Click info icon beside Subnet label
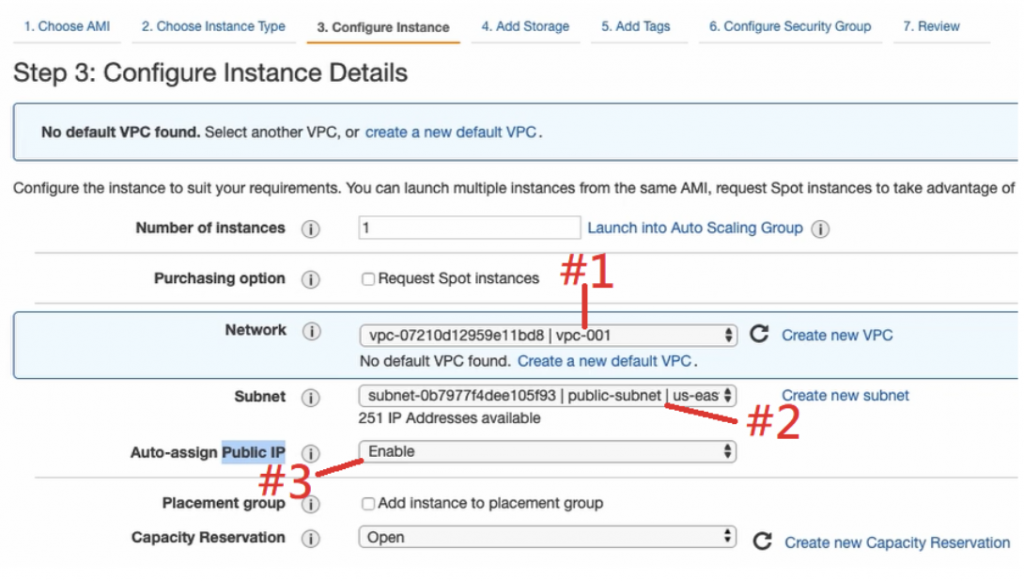This screenshot has width=1024, height=581. click(x=311, y=397)
